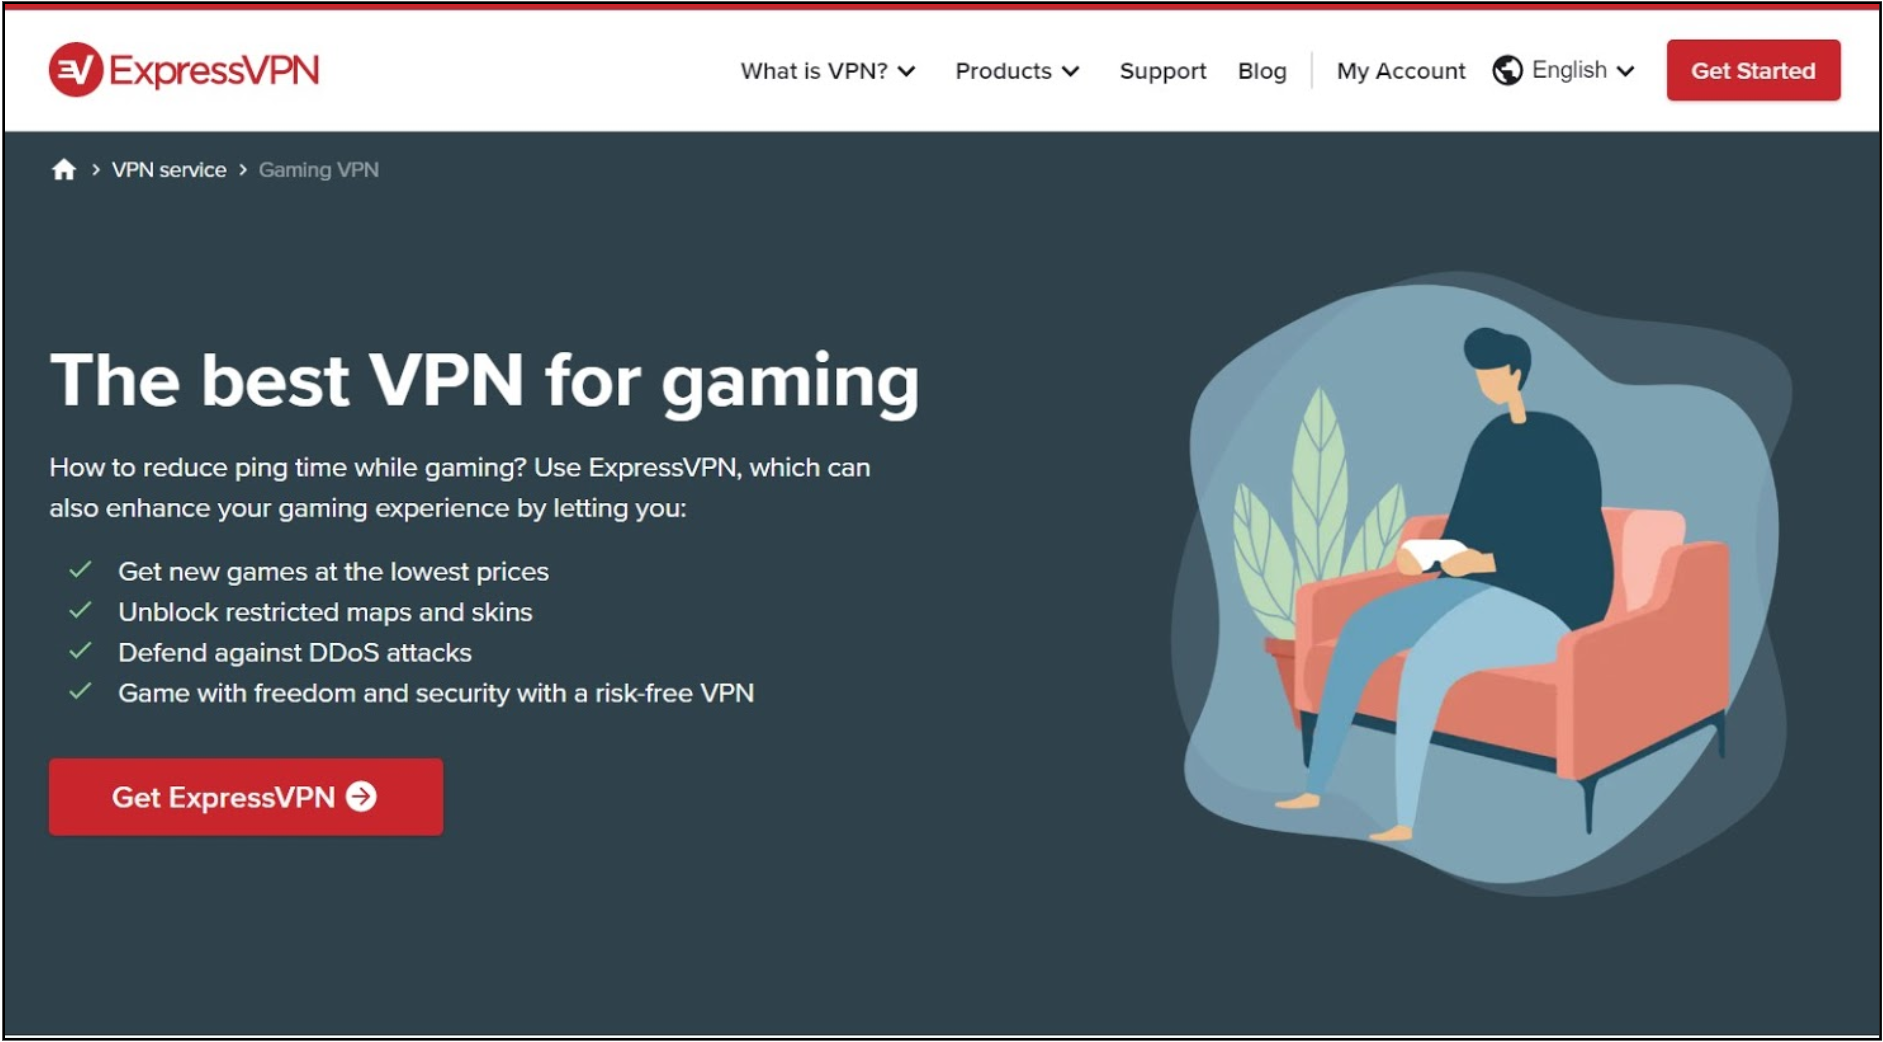Go to the home breadcrumb icon
1883x1042 pixels.
pyautogui.click(x=64, y=170)
